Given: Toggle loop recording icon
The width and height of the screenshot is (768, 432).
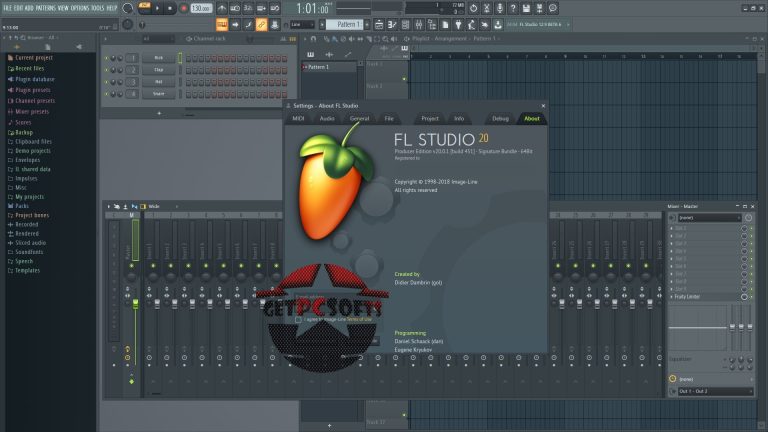Looking at the screenshot, I should click(275, 8).
